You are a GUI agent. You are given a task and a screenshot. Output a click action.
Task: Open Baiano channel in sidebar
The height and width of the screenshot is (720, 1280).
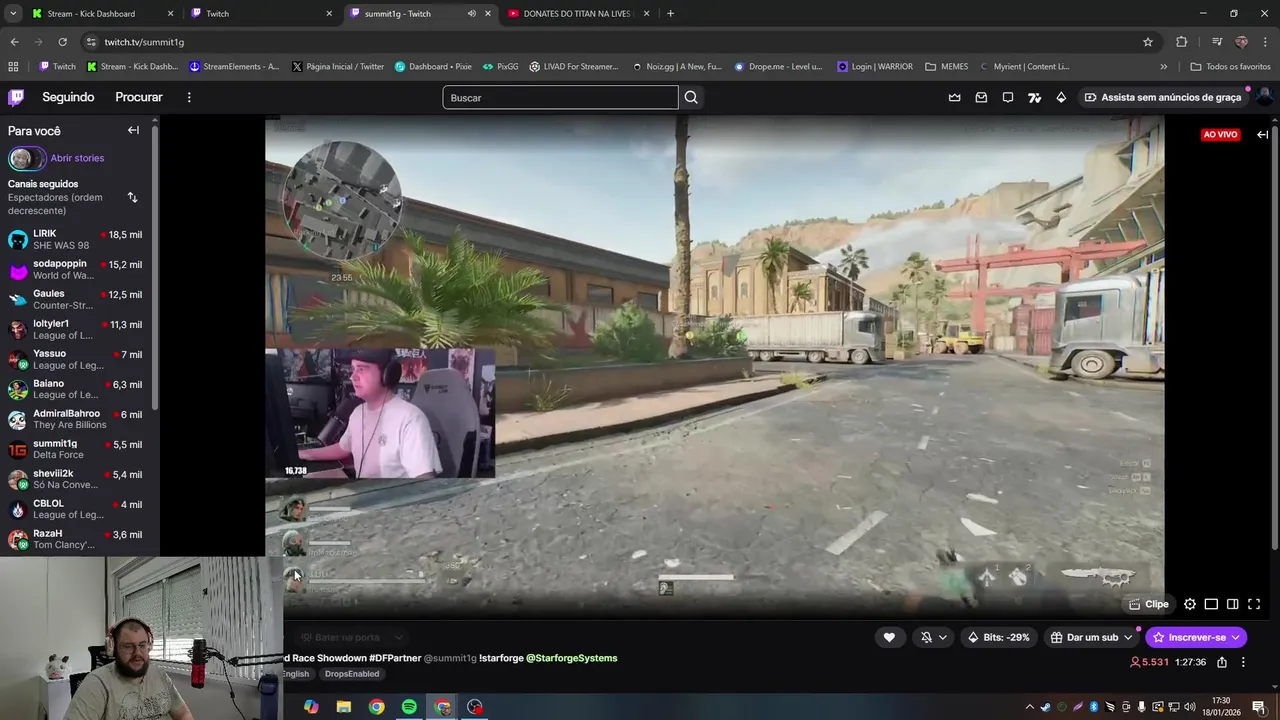[78, 390]
